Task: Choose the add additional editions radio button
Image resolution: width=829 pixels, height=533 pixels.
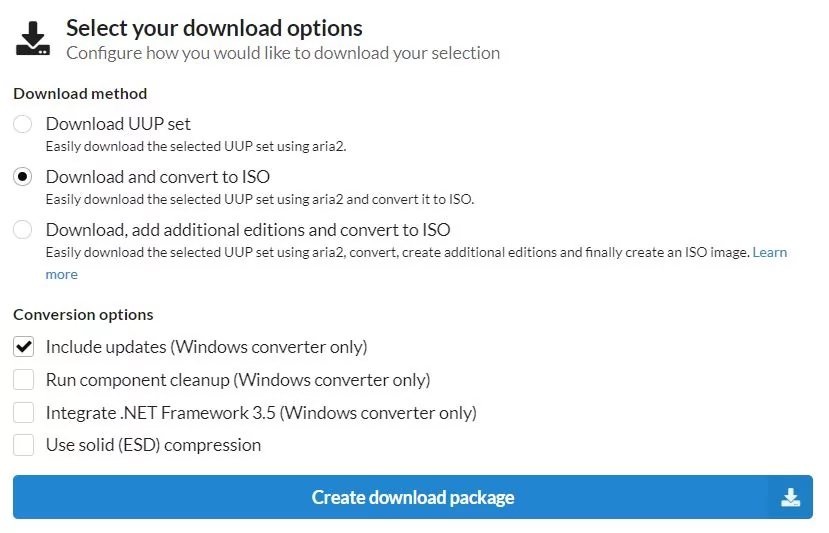Action: 23,230
